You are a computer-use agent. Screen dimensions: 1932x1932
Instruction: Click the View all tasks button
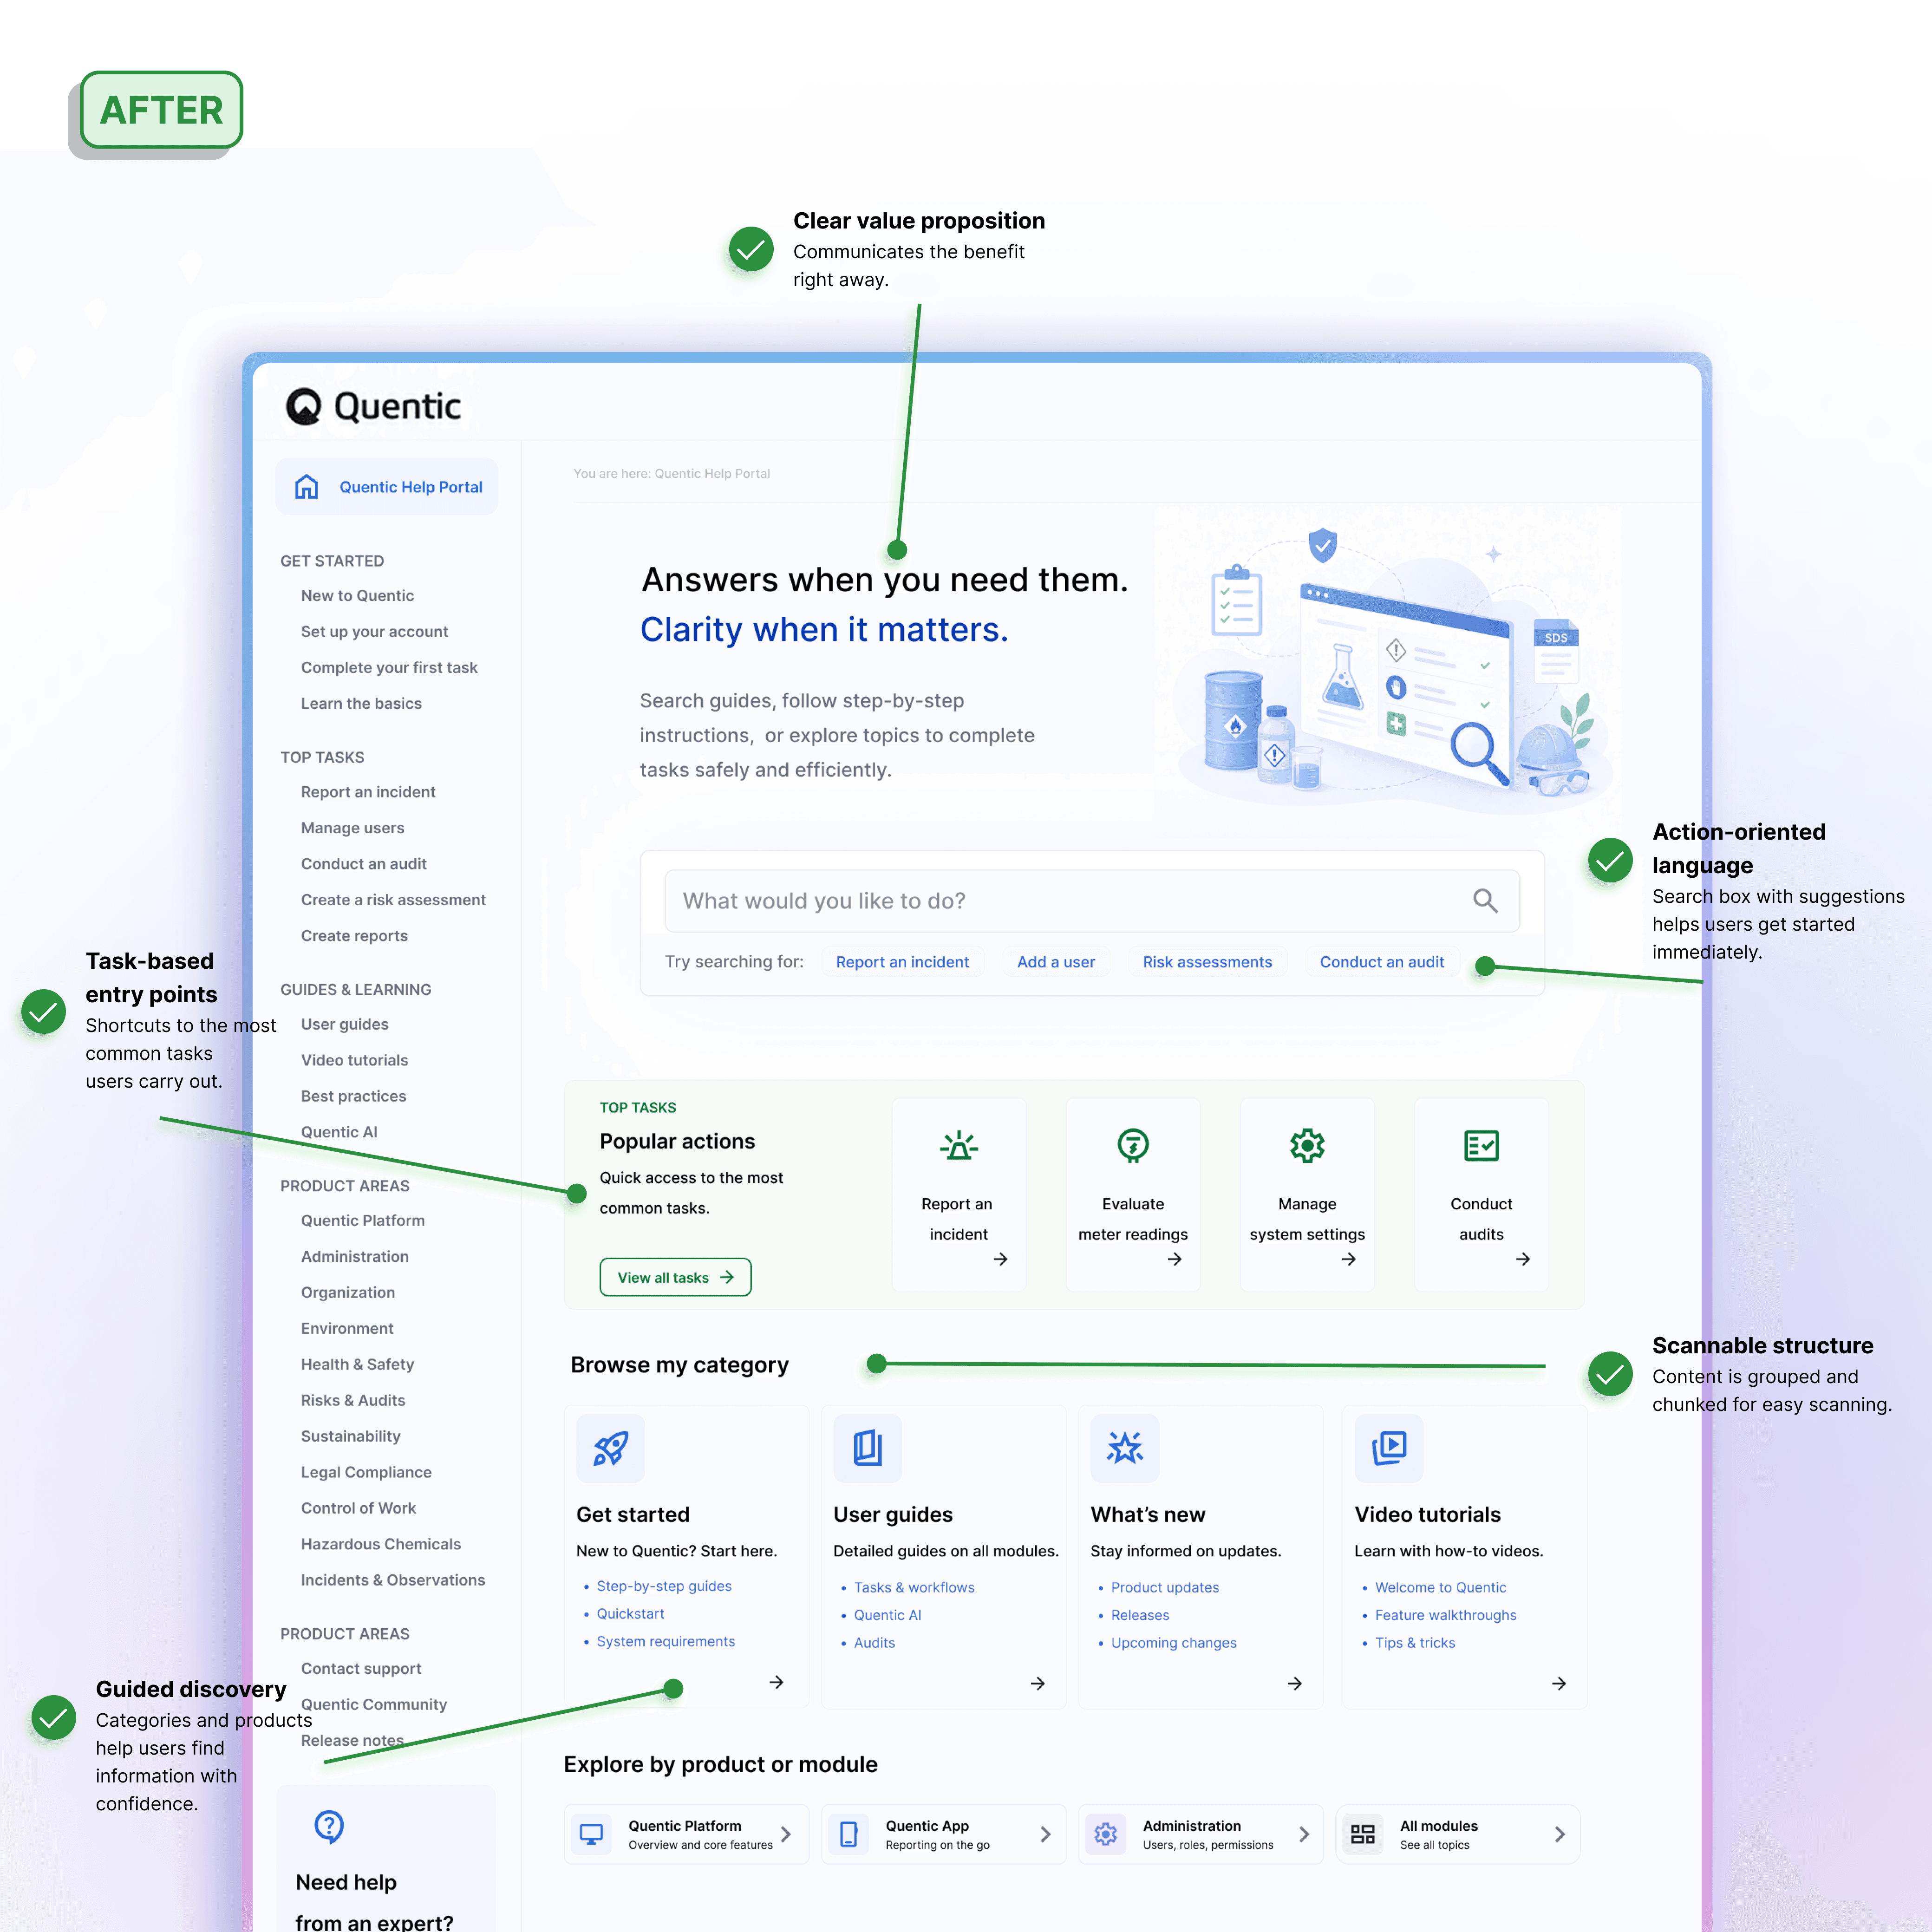pyautogui.click(x=675, y=1277)
